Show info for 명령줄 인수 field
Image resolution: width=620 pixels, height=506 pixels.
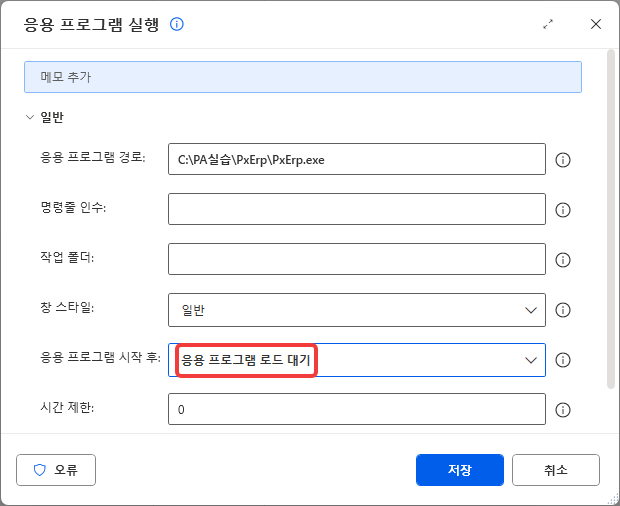[x=563, y=210]
